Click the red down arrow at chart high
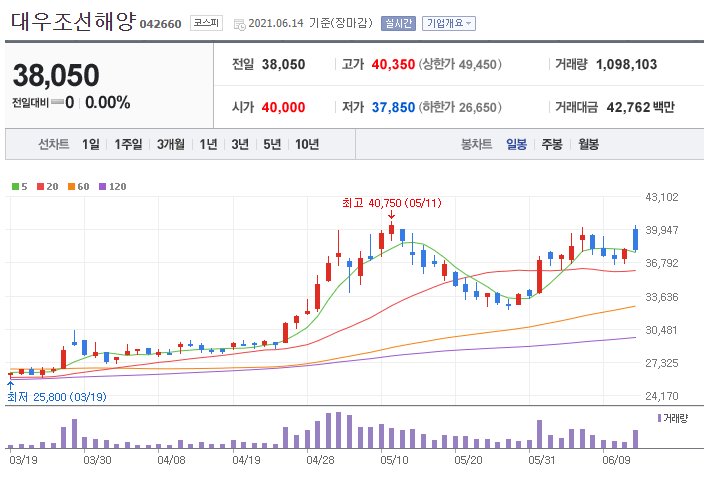This screenshot has width=704, height=489. (392, 215)
